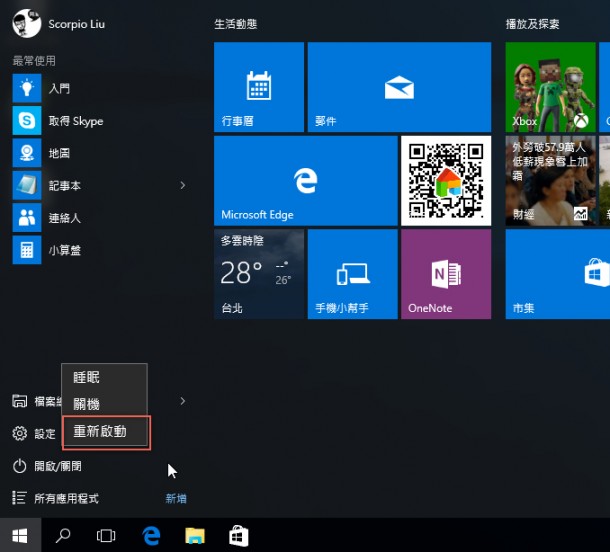
Task: Open the Microsoft Edge tile
Action: pyautogui.click(x=305, y=181)
